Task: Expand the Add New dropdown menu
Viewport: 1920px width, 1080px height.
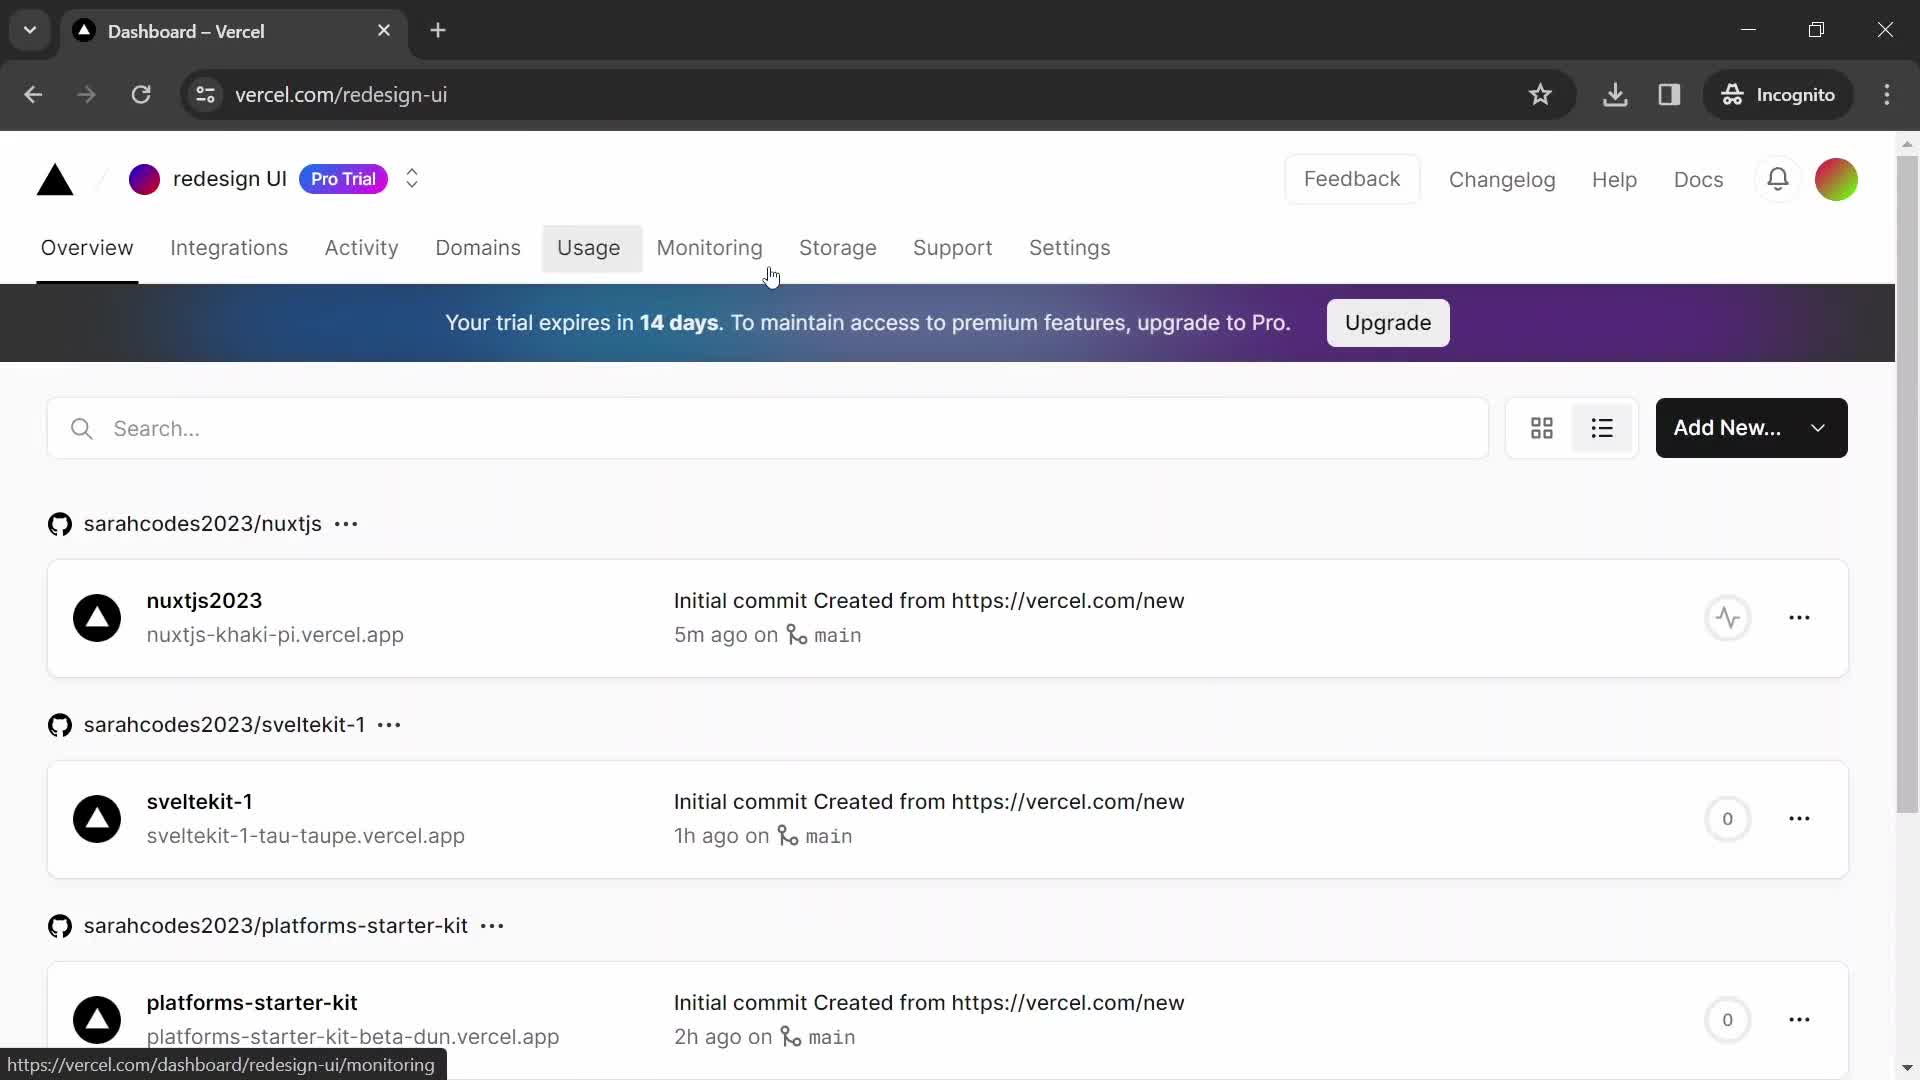Action: [1817, 427]
